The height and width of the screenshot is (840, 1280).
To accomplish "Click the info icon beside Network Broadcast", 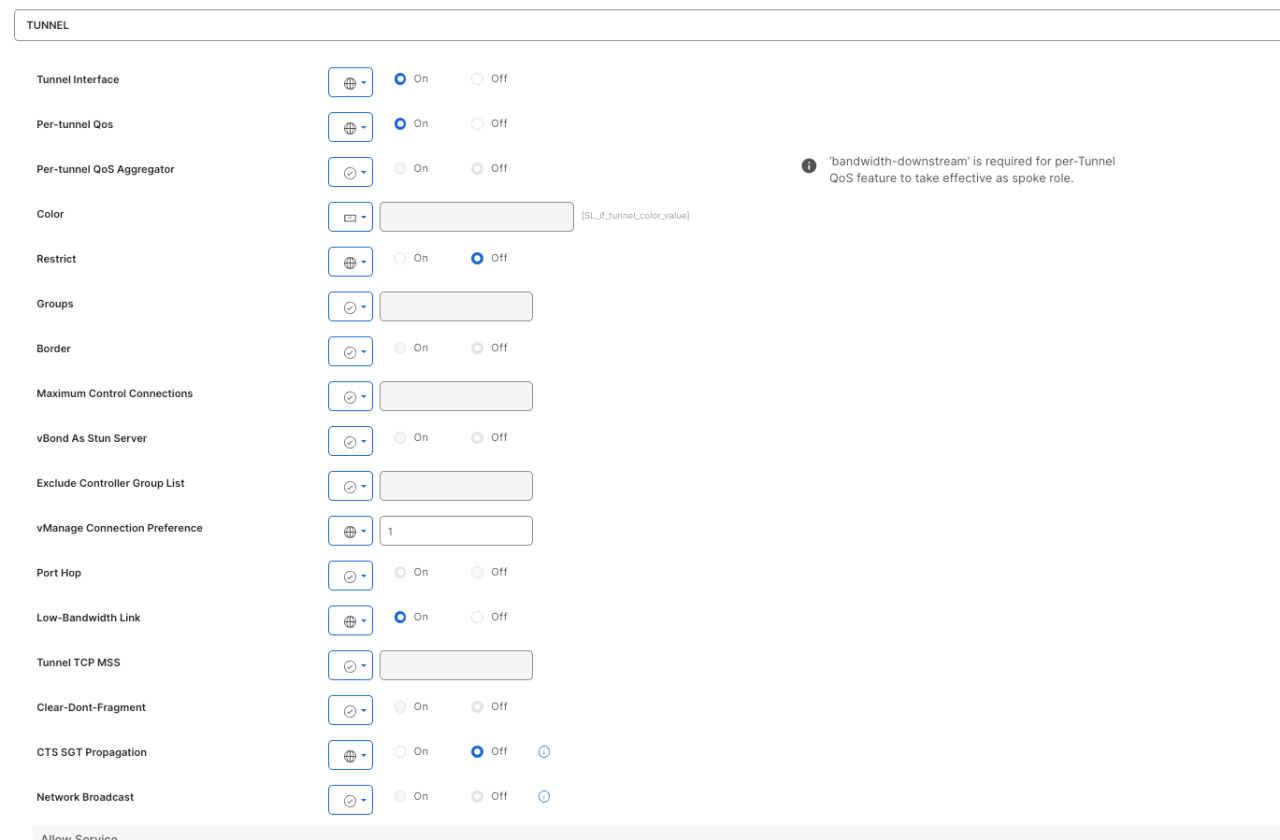I will coord(544,797).
